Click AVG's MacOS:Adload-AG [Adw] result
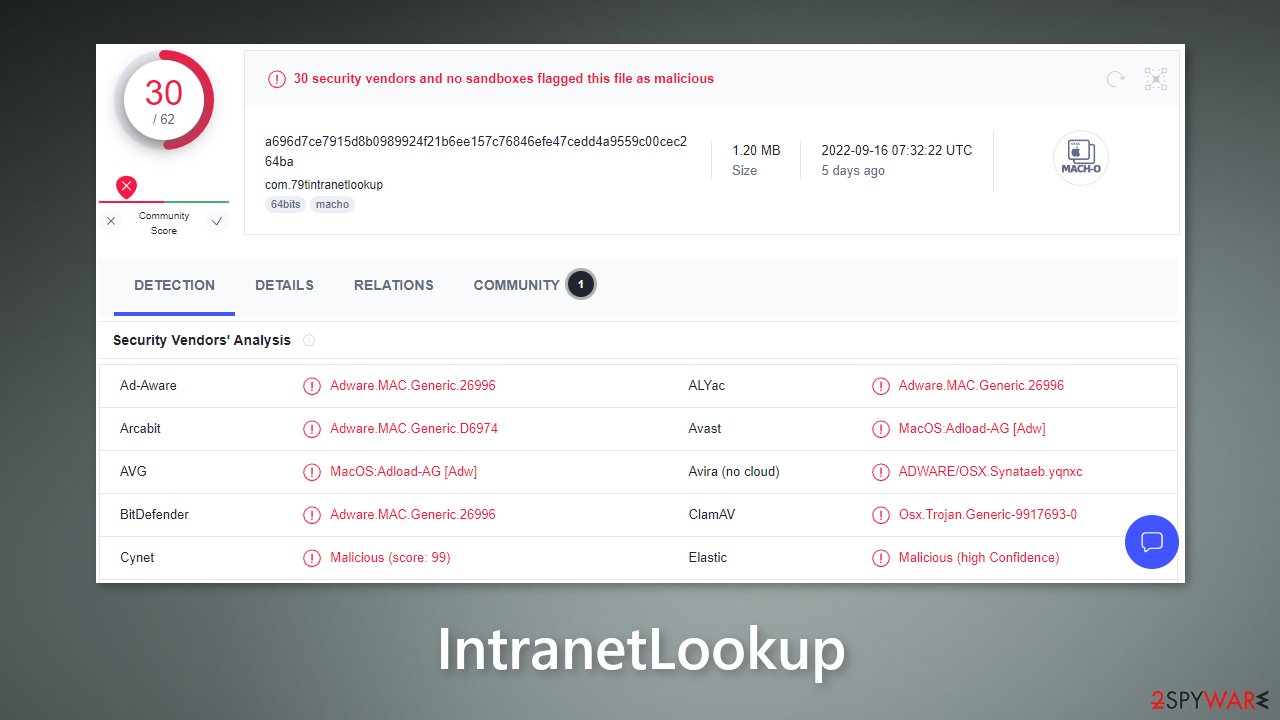The height and width of the screenshot is (720, 1280). pyautogui.click(x=404, y=472)
